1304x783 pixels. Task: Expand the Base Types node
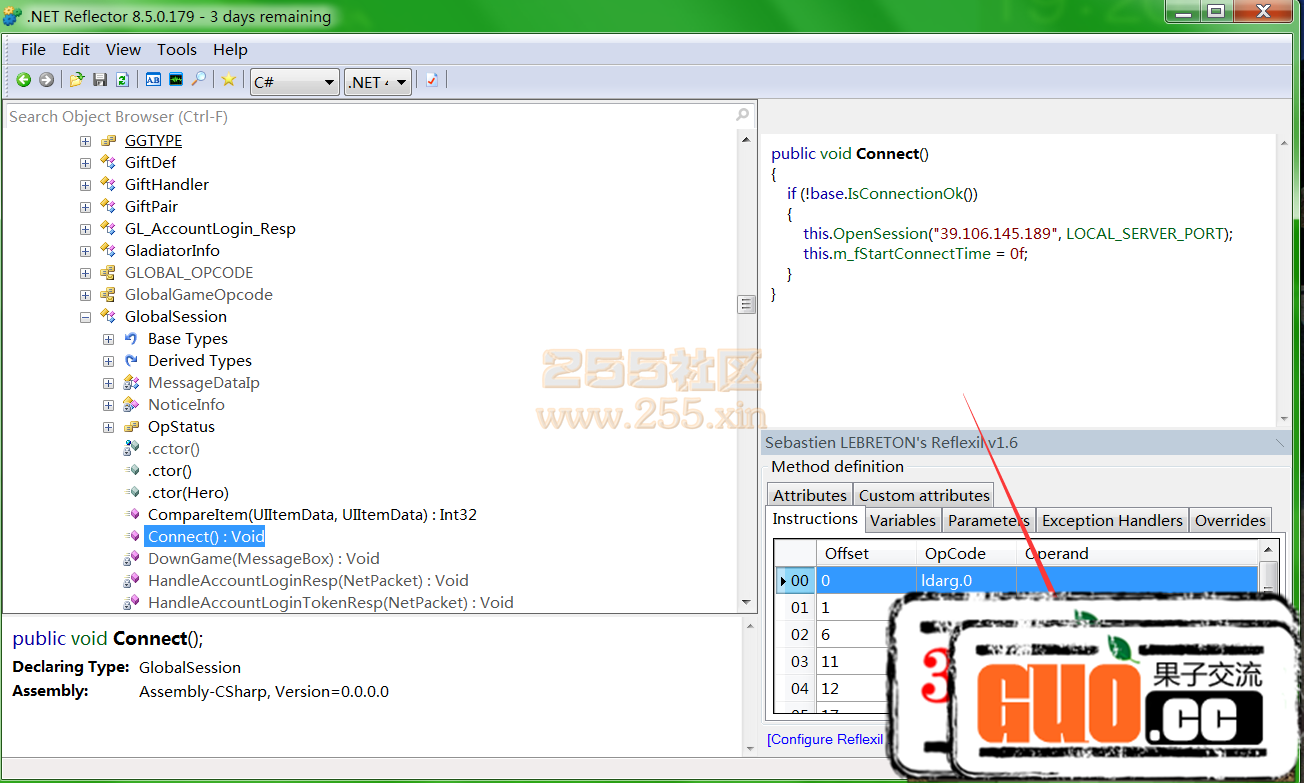pos(108,339)
